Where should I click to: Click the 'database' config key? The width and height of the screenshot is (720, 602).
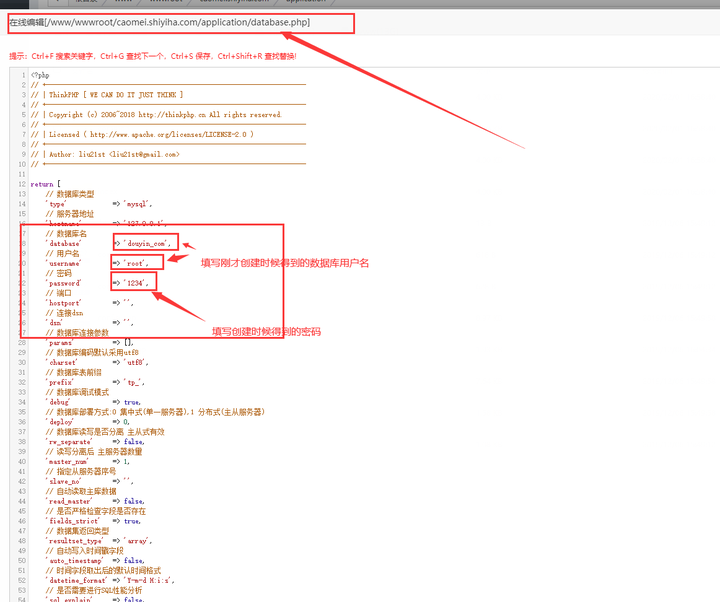pos(63,244)
